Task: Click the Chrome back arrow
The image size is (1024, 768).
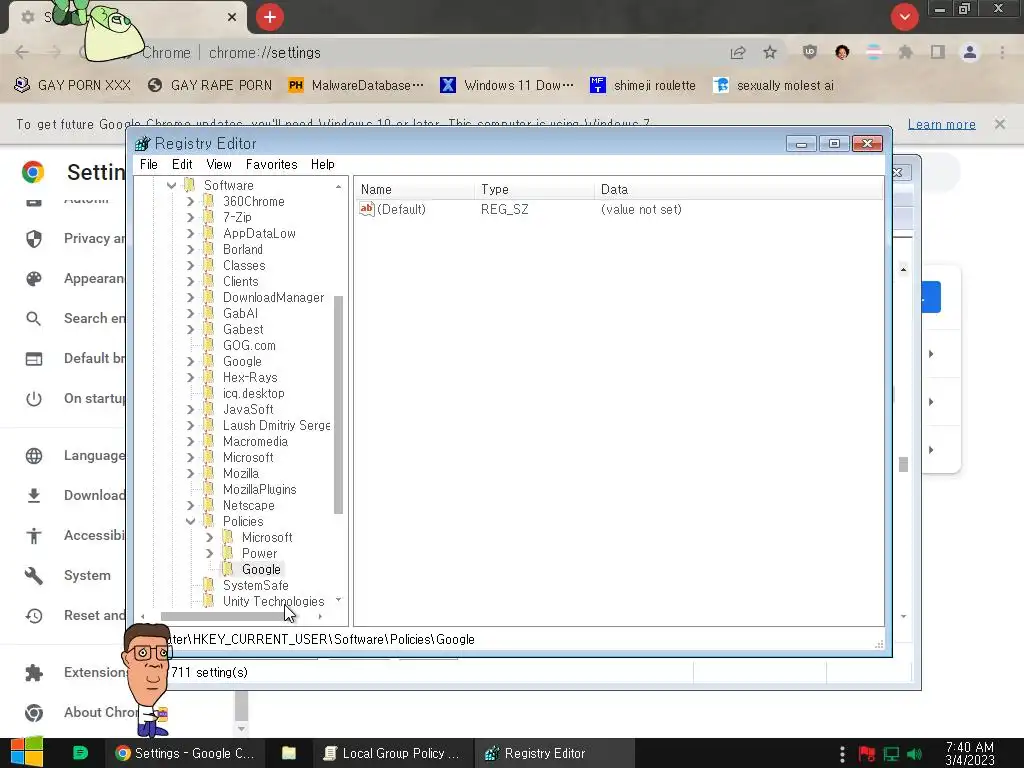Action: point(22,52)
